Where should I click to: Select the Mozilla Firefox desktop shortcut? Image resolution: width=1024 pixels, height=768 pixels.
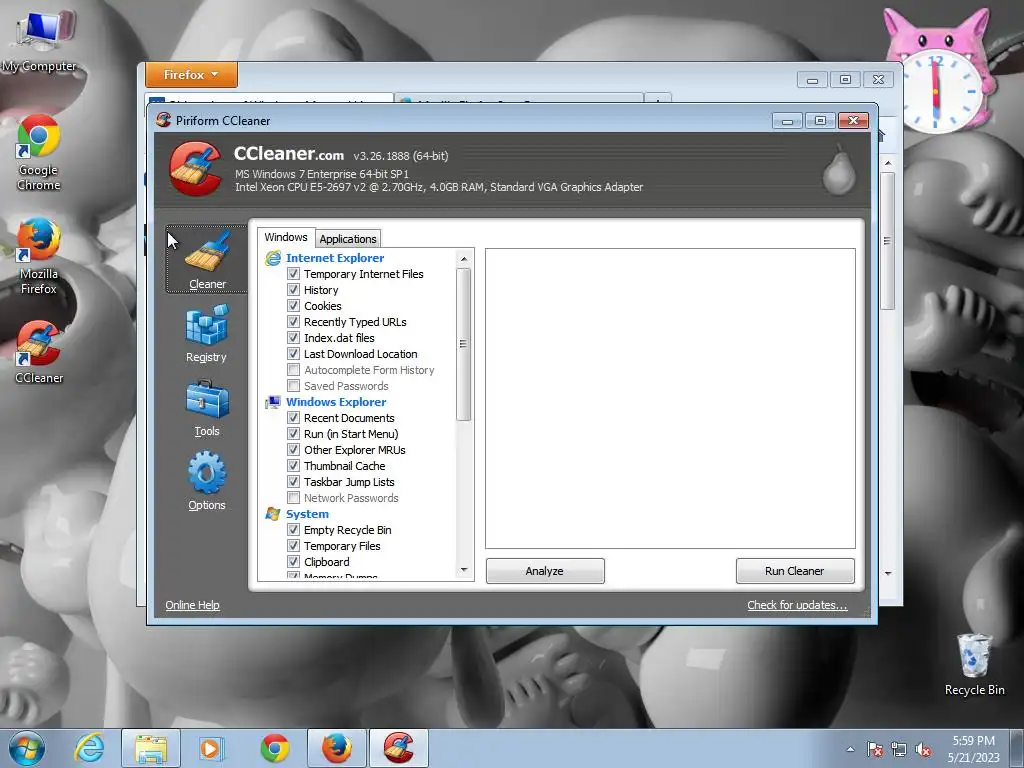(x=39, y=257)
